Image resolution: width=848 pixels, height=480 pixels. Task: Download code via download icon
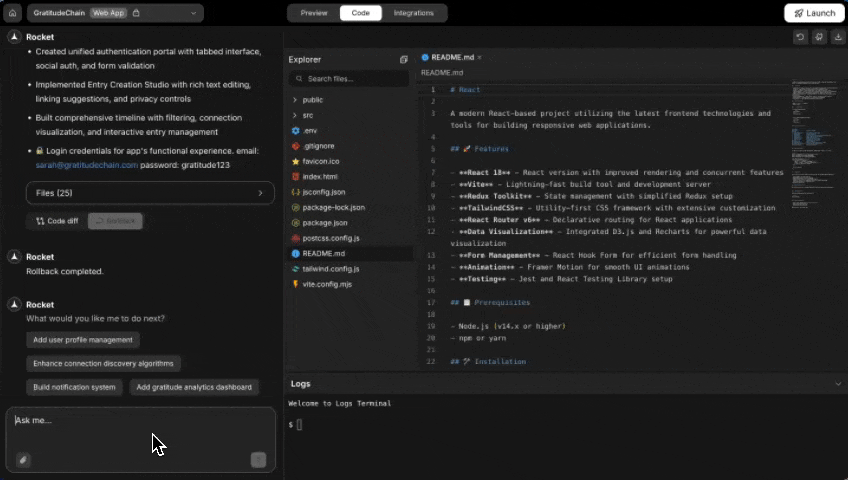[838, 37]
